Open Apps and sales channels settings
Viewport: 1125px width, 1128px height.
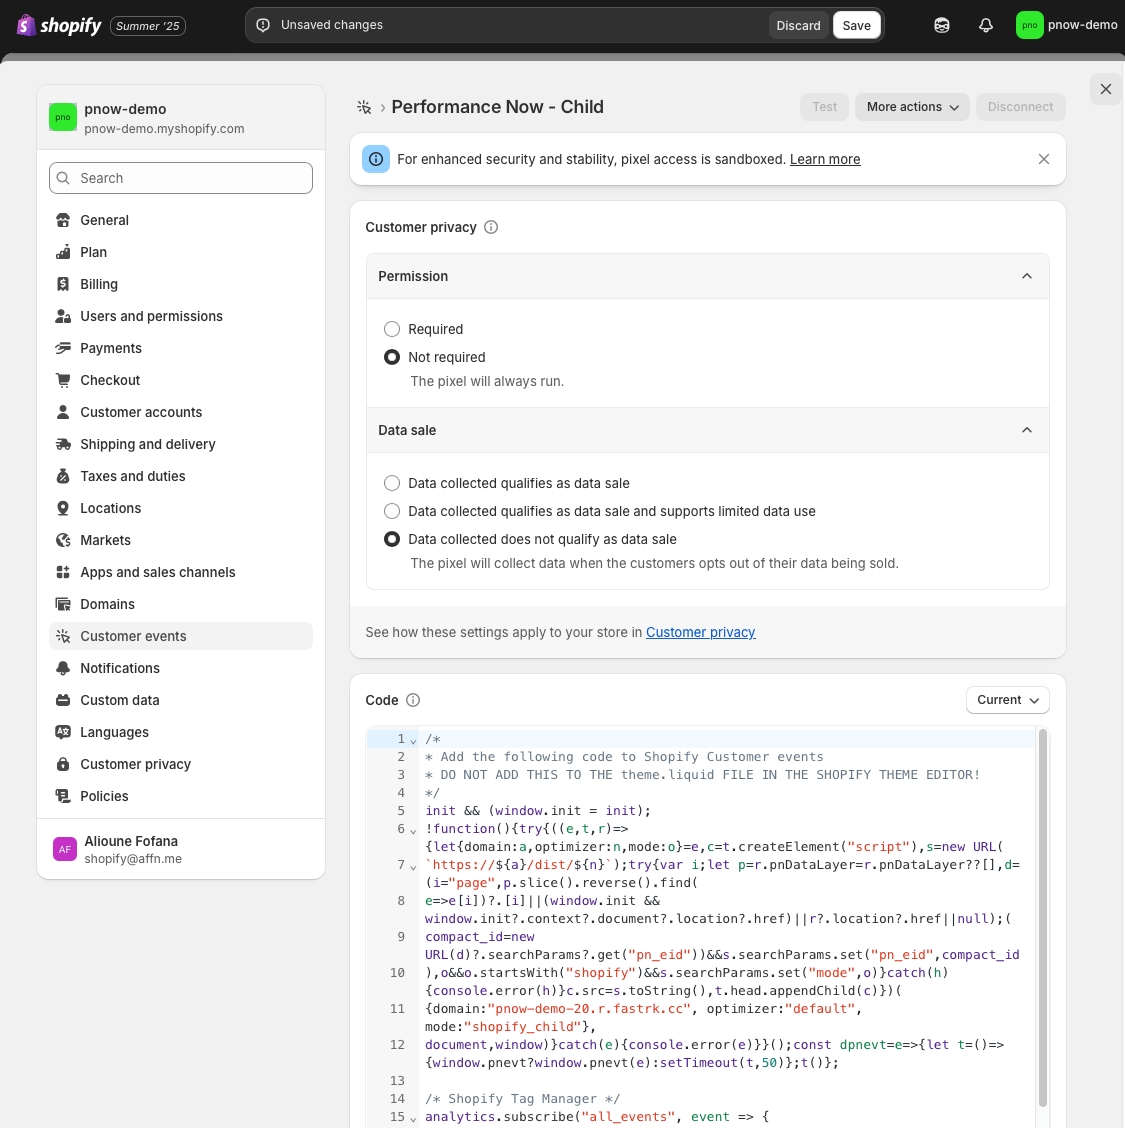[x=181, y=573]
